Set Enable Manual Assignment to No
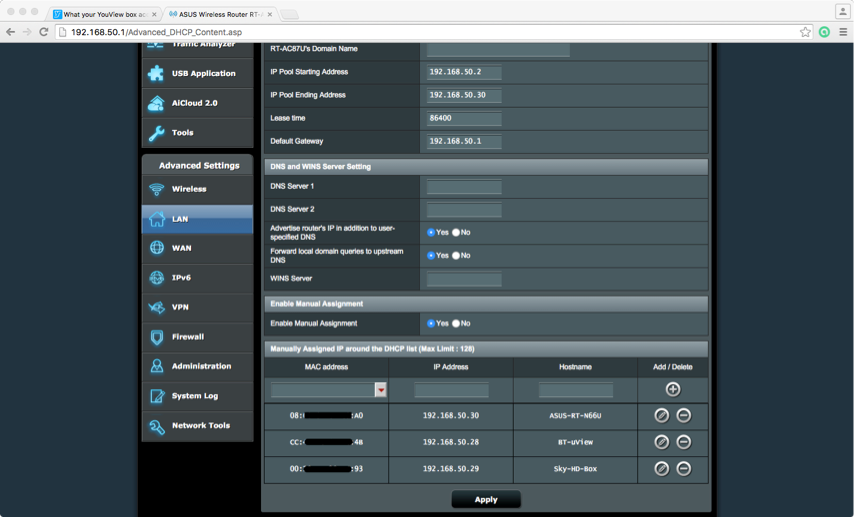854x518 pixels. pyautogui.click(x=455, y=324)
